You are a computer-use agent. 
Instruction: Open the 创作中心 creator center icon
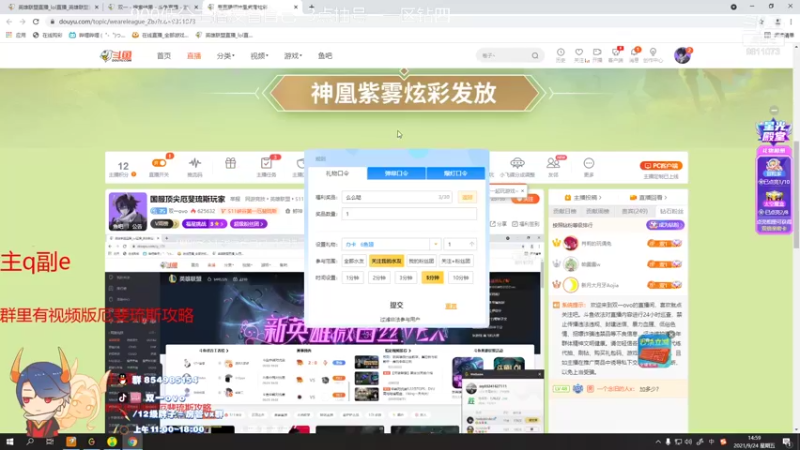coord(653,55)
